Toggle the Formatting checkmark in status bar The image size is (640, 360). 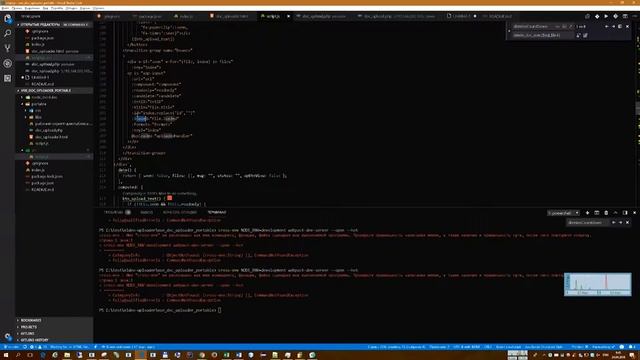[x=603, y=347]
